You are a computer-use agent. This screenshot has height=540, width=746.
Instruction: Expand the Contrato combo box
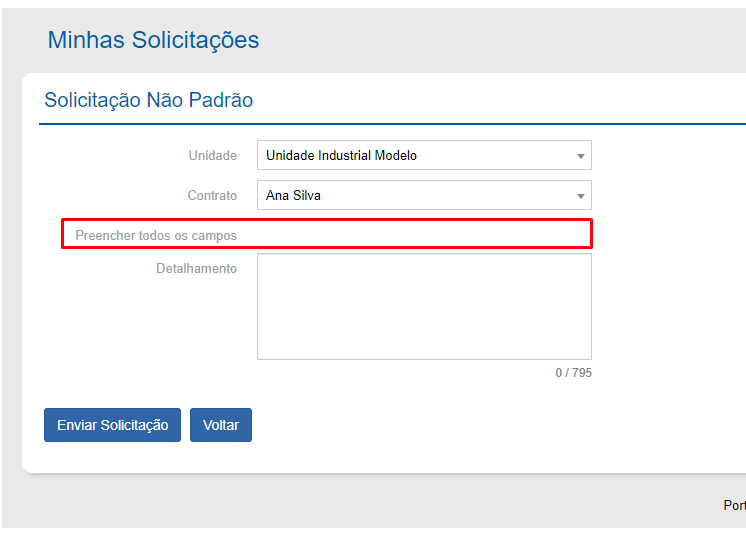423,195
